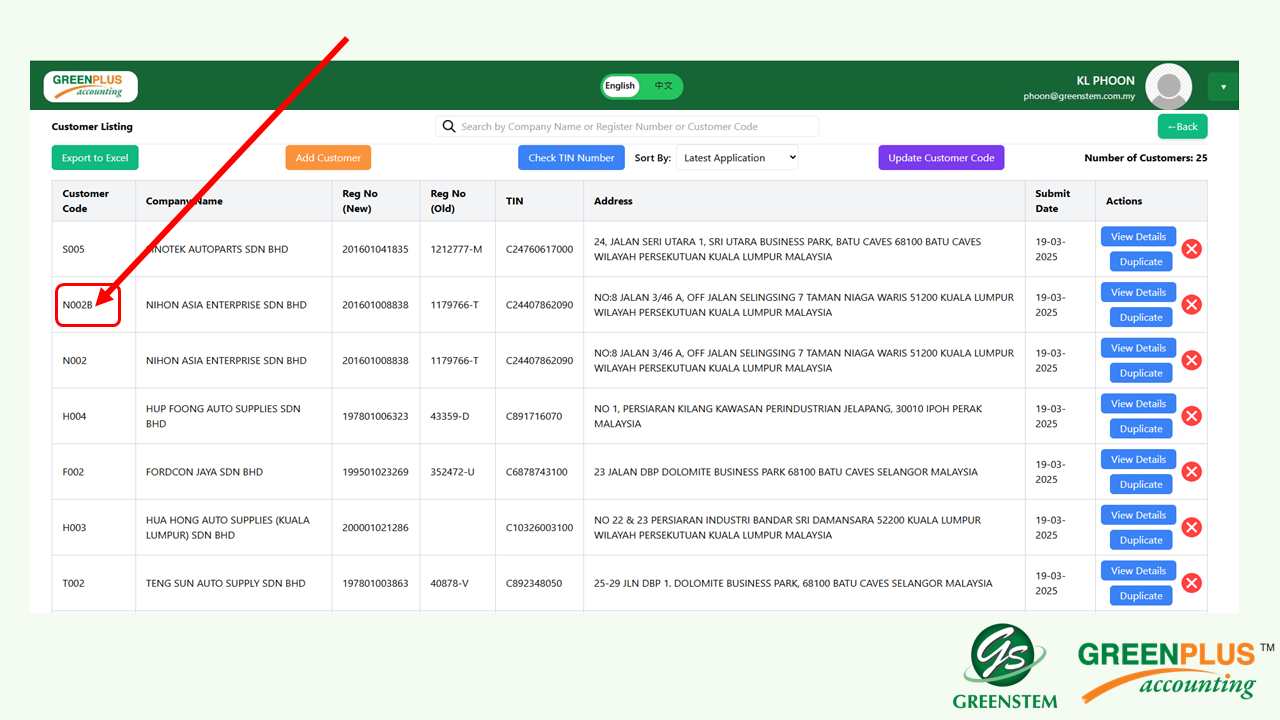
Task: Click the search magnifier icon
Action: [x=449, y=126]
